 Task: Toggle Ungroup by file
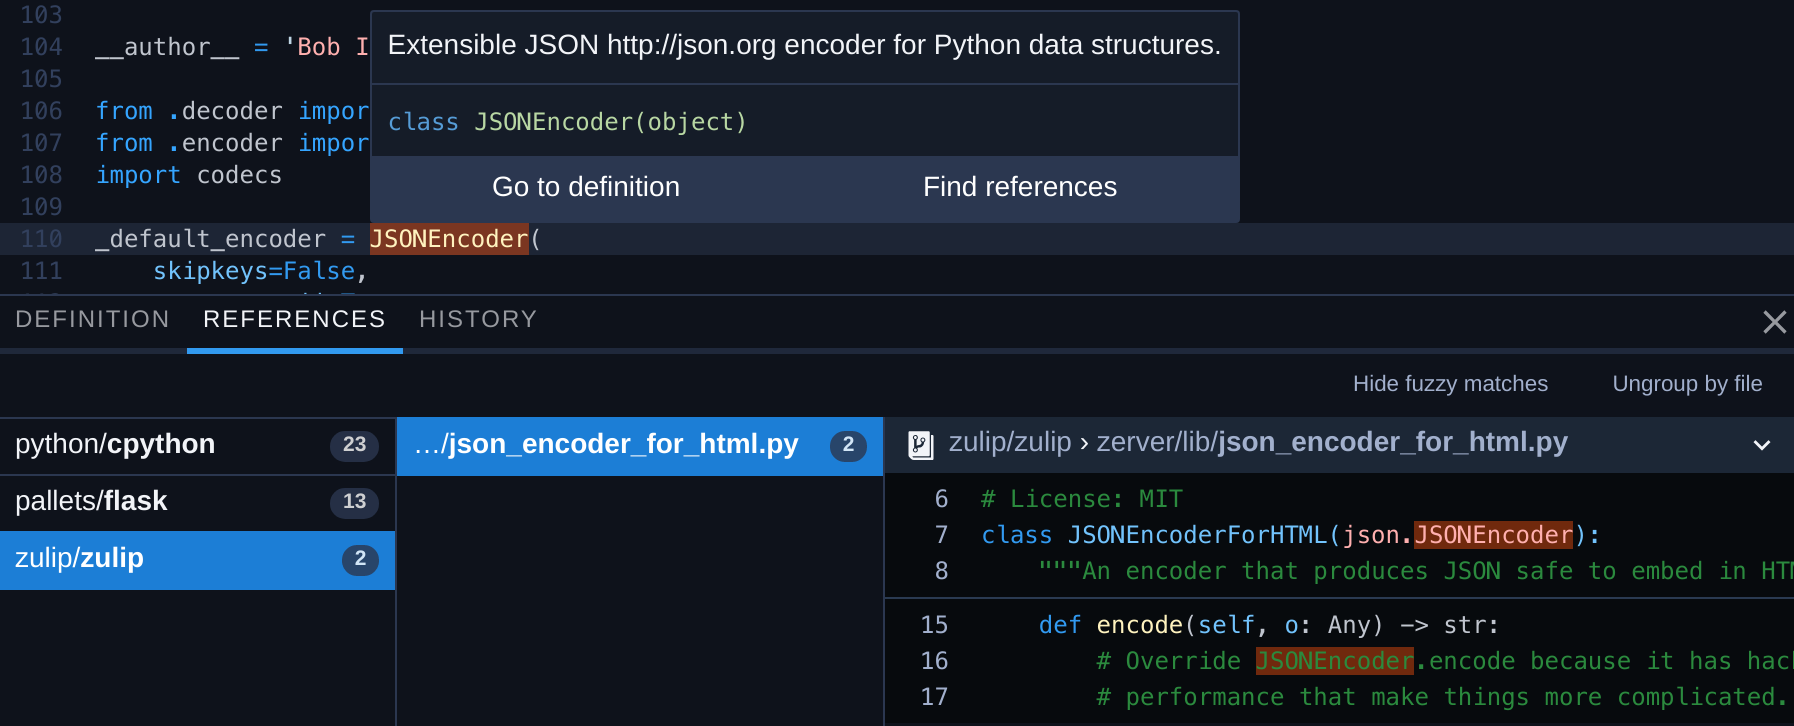(1687, 384)
